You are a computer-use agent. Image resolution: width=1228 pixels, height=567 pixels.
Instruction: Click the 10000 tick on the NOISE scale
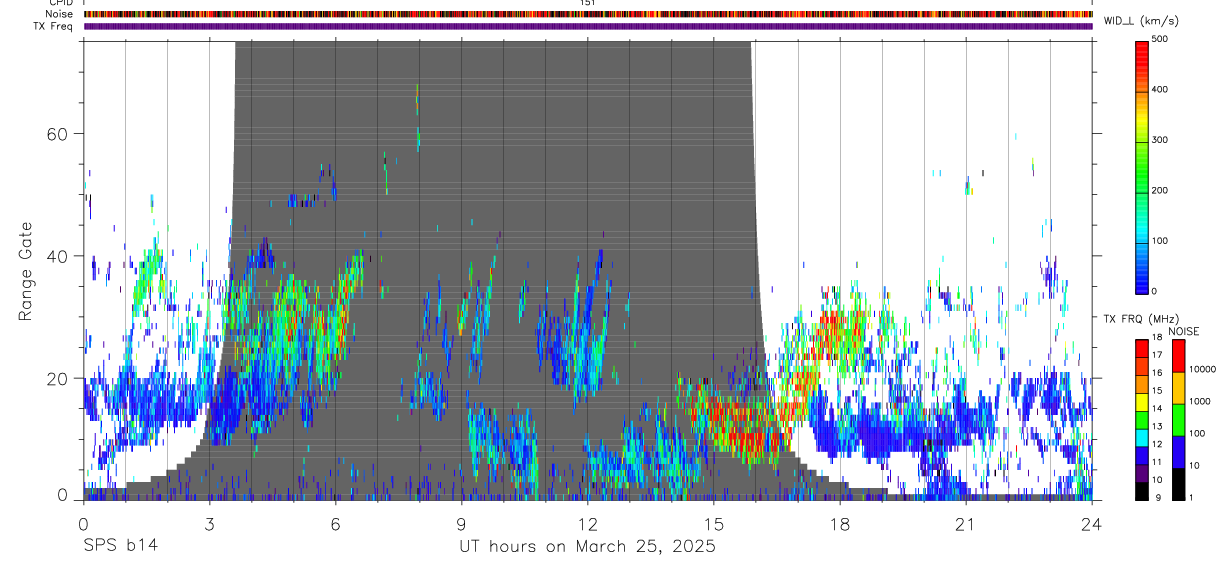pos(1203,370)
